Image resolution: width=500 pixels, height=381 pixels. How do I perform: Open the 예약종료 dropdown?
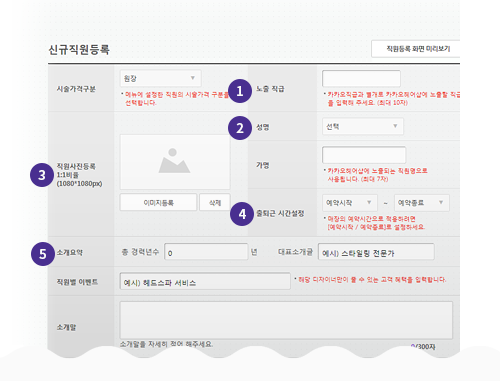click(422, 203)
